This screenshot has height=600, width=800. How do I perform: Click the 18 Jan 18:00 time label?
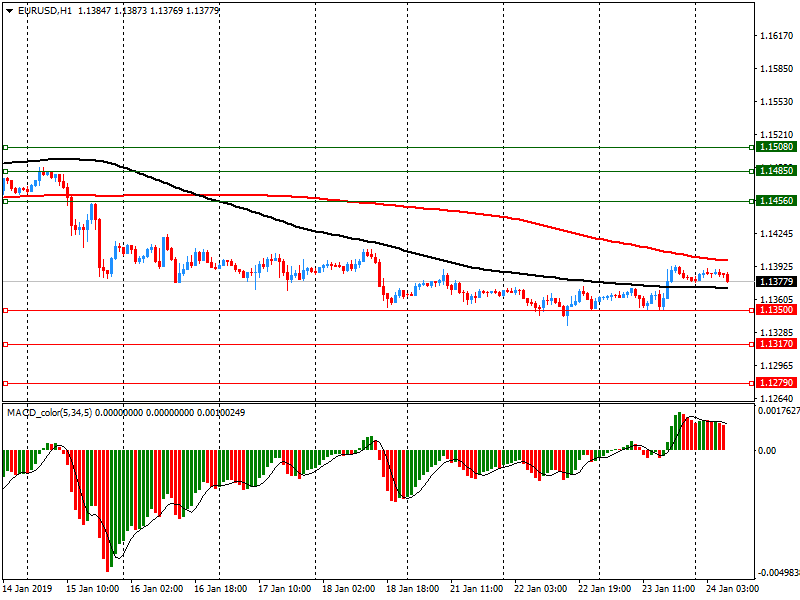[413, 589]
